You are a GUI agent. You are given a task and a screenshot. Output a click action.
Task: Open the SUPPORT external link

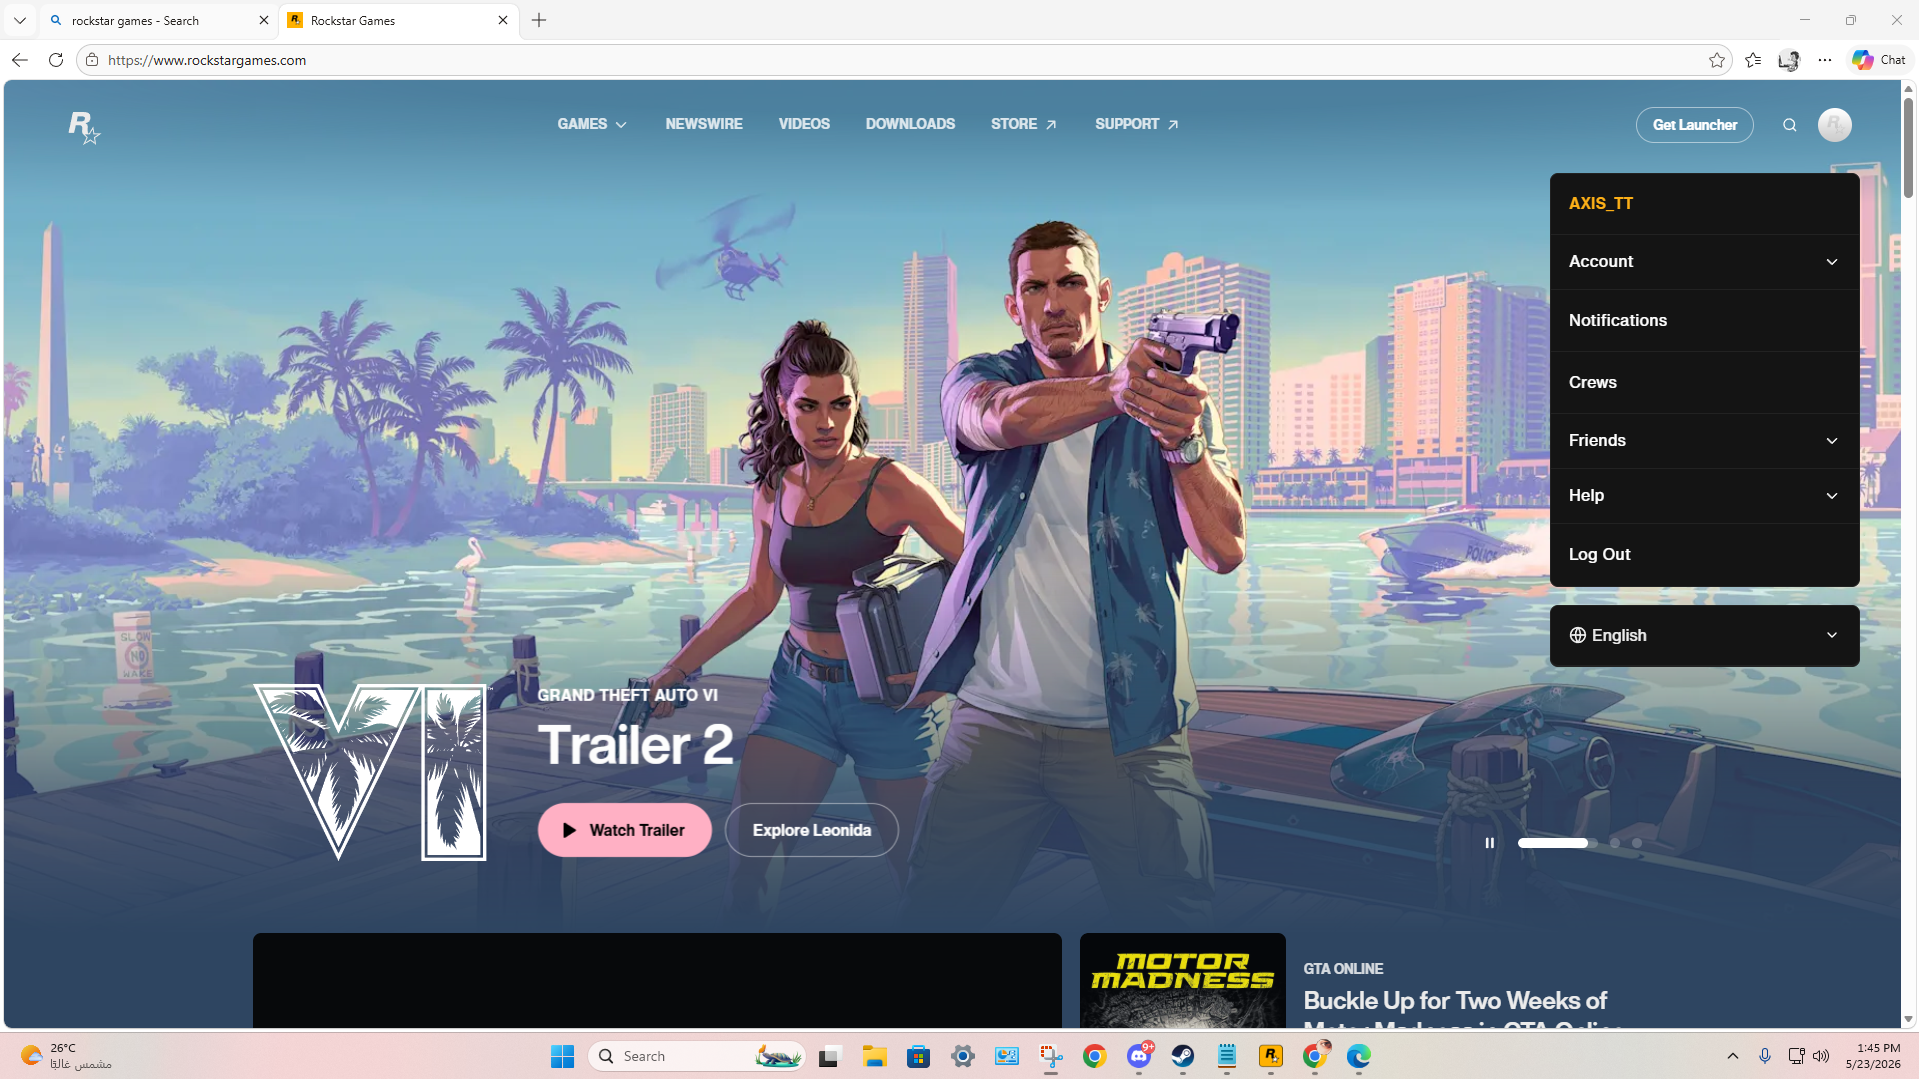pos(1137,124)
